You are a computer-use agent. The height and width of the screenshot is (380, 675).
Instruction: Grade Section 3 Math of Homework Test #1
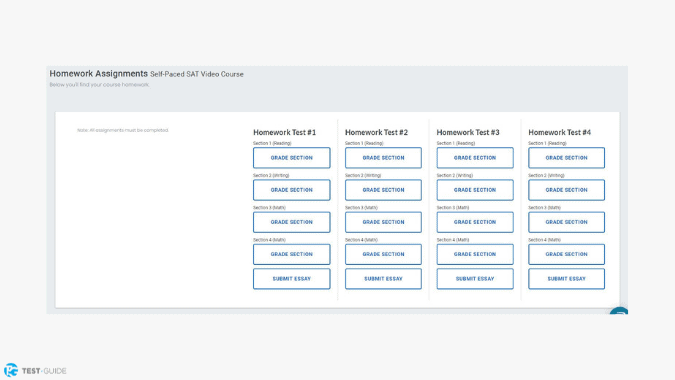pos(291,222)
